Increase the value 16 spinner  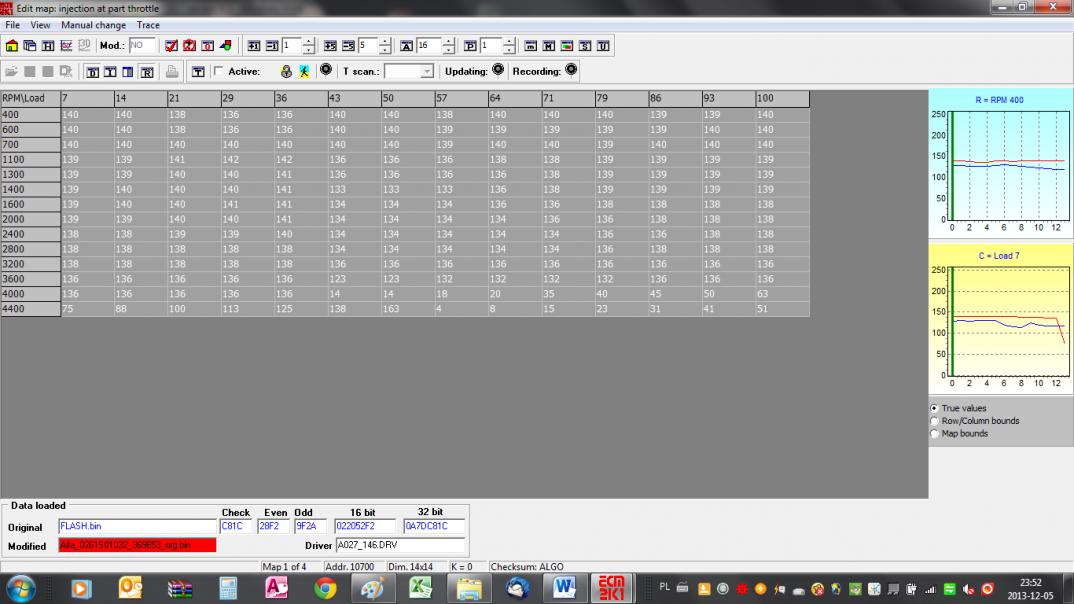pyautogui.click(x=448, y=42)
